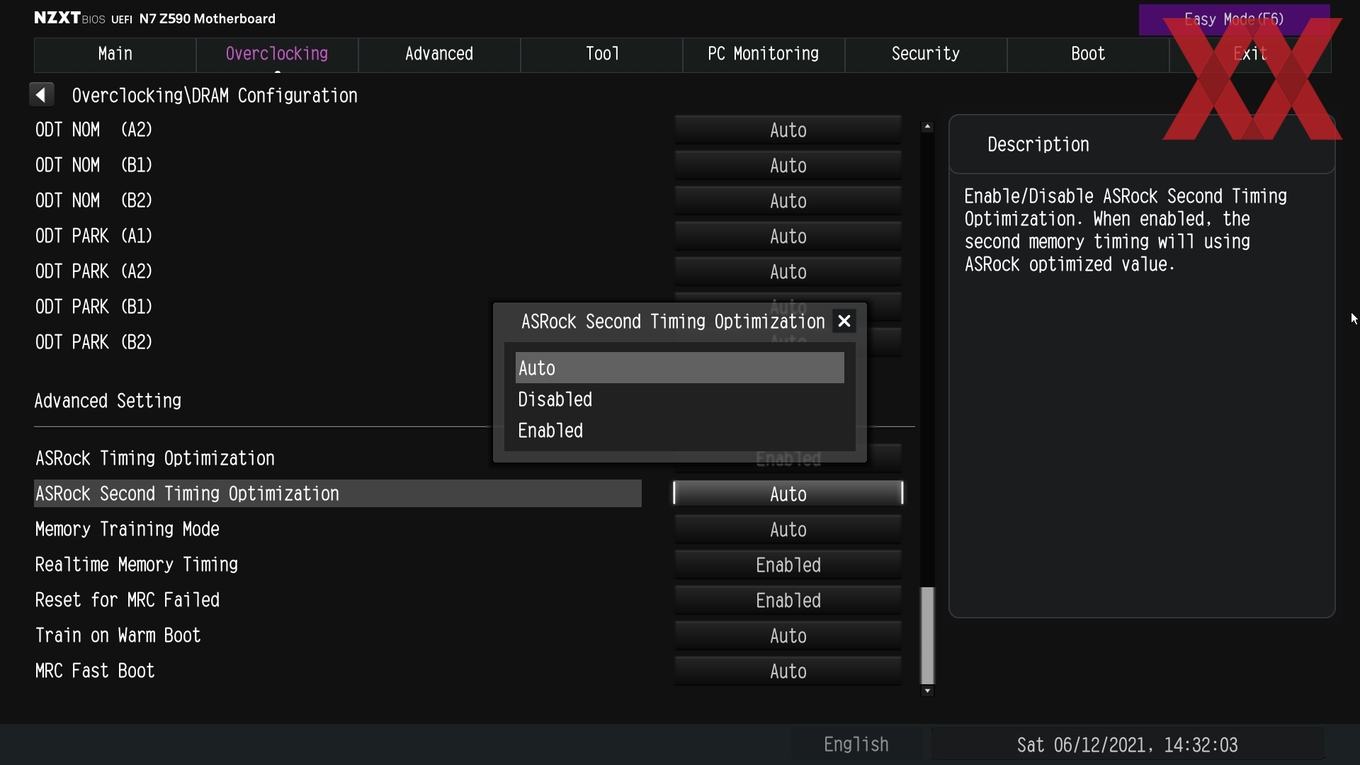Image resolution: width=1360 pixels, height=765 pixels.
Task: Click the Overclocking\DRAM Configuration breadcrumb text
Action: (215, 96)
